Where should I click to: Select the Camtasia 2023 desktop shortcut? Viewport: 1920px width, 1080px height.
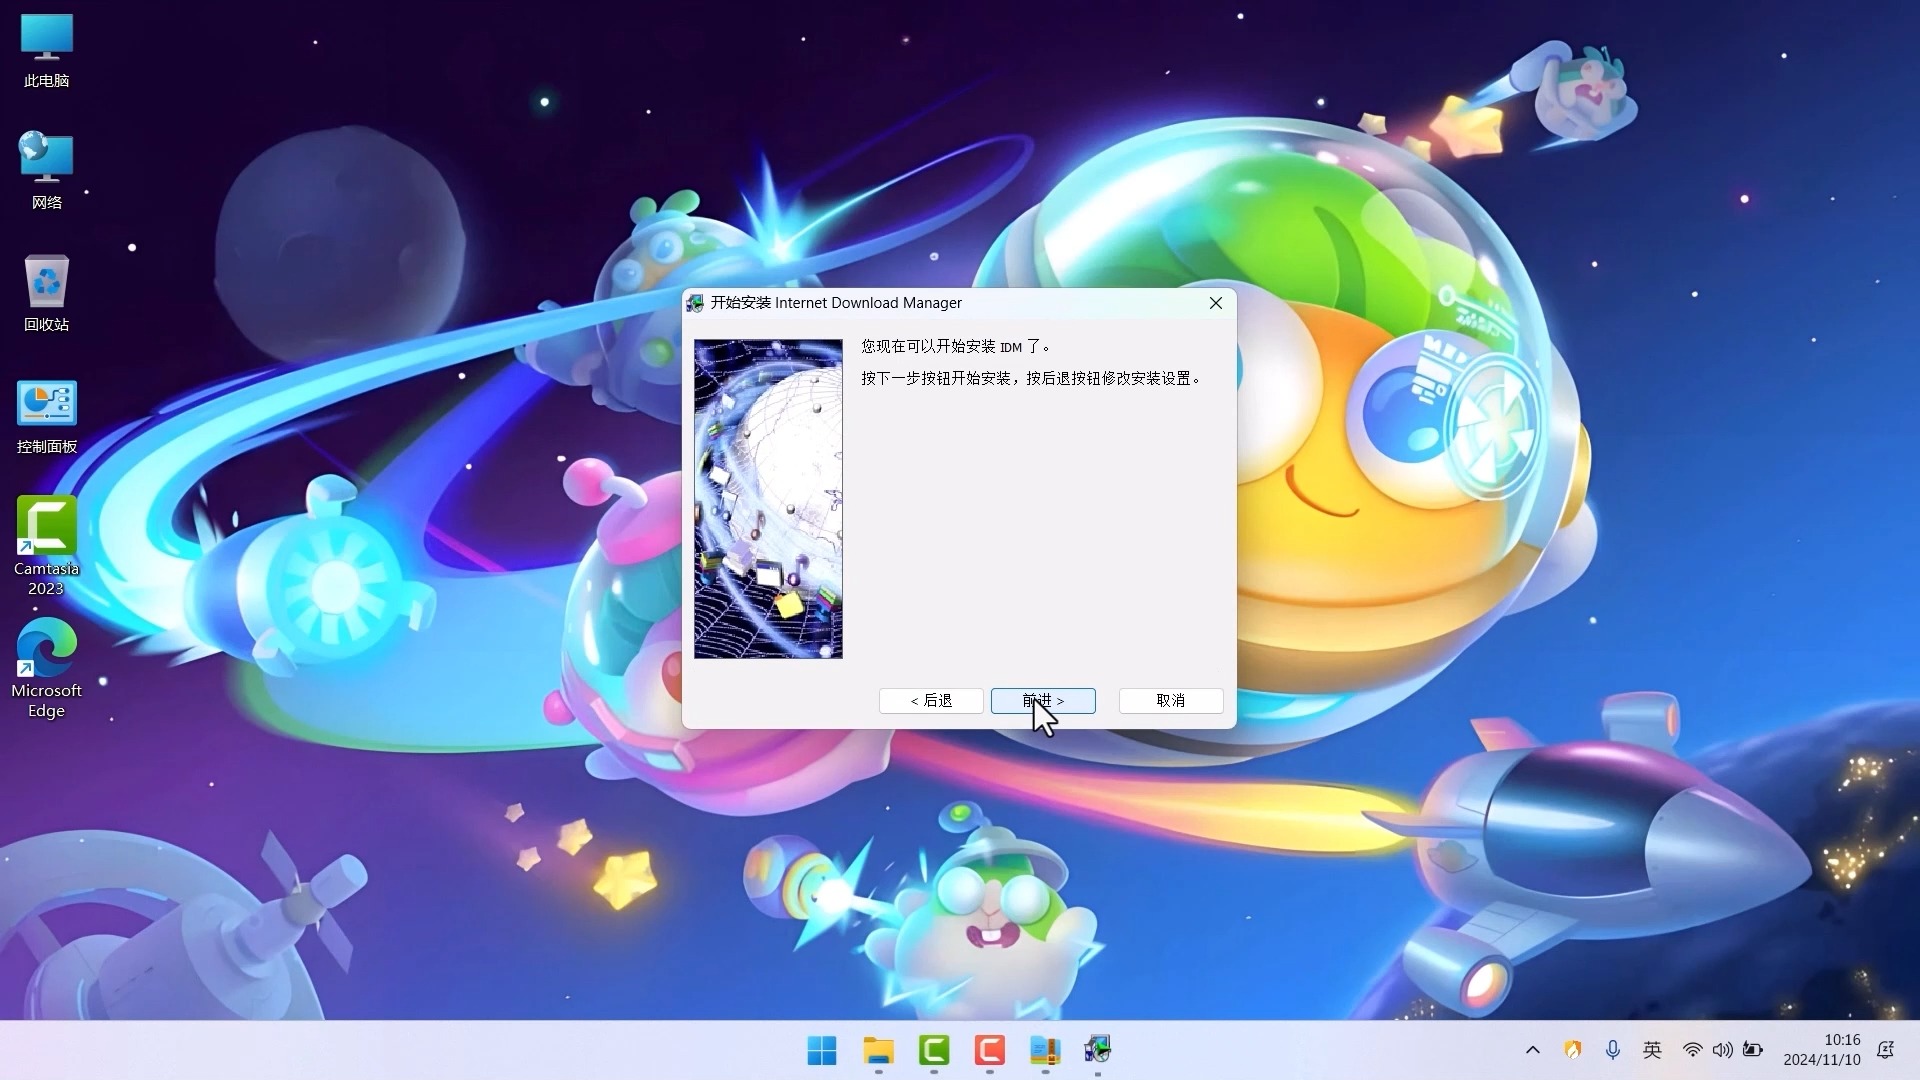point(46,546)
